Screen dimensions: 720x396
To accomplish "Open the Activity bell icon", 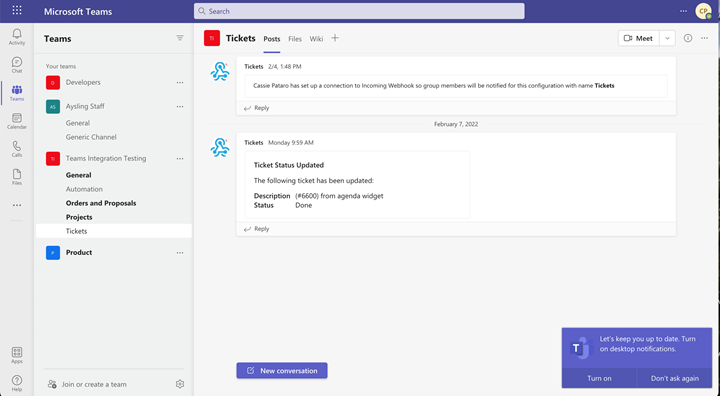I will pos(17,34).
